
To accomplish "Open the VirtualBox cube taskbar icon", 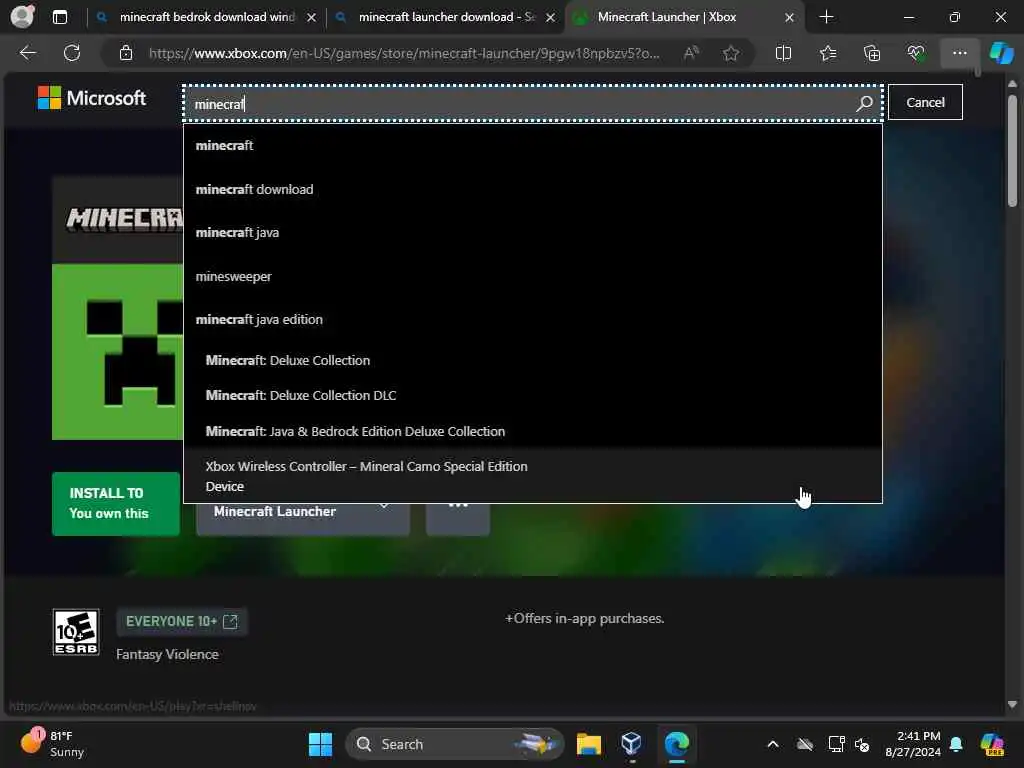I will click(x=632, y=744).
